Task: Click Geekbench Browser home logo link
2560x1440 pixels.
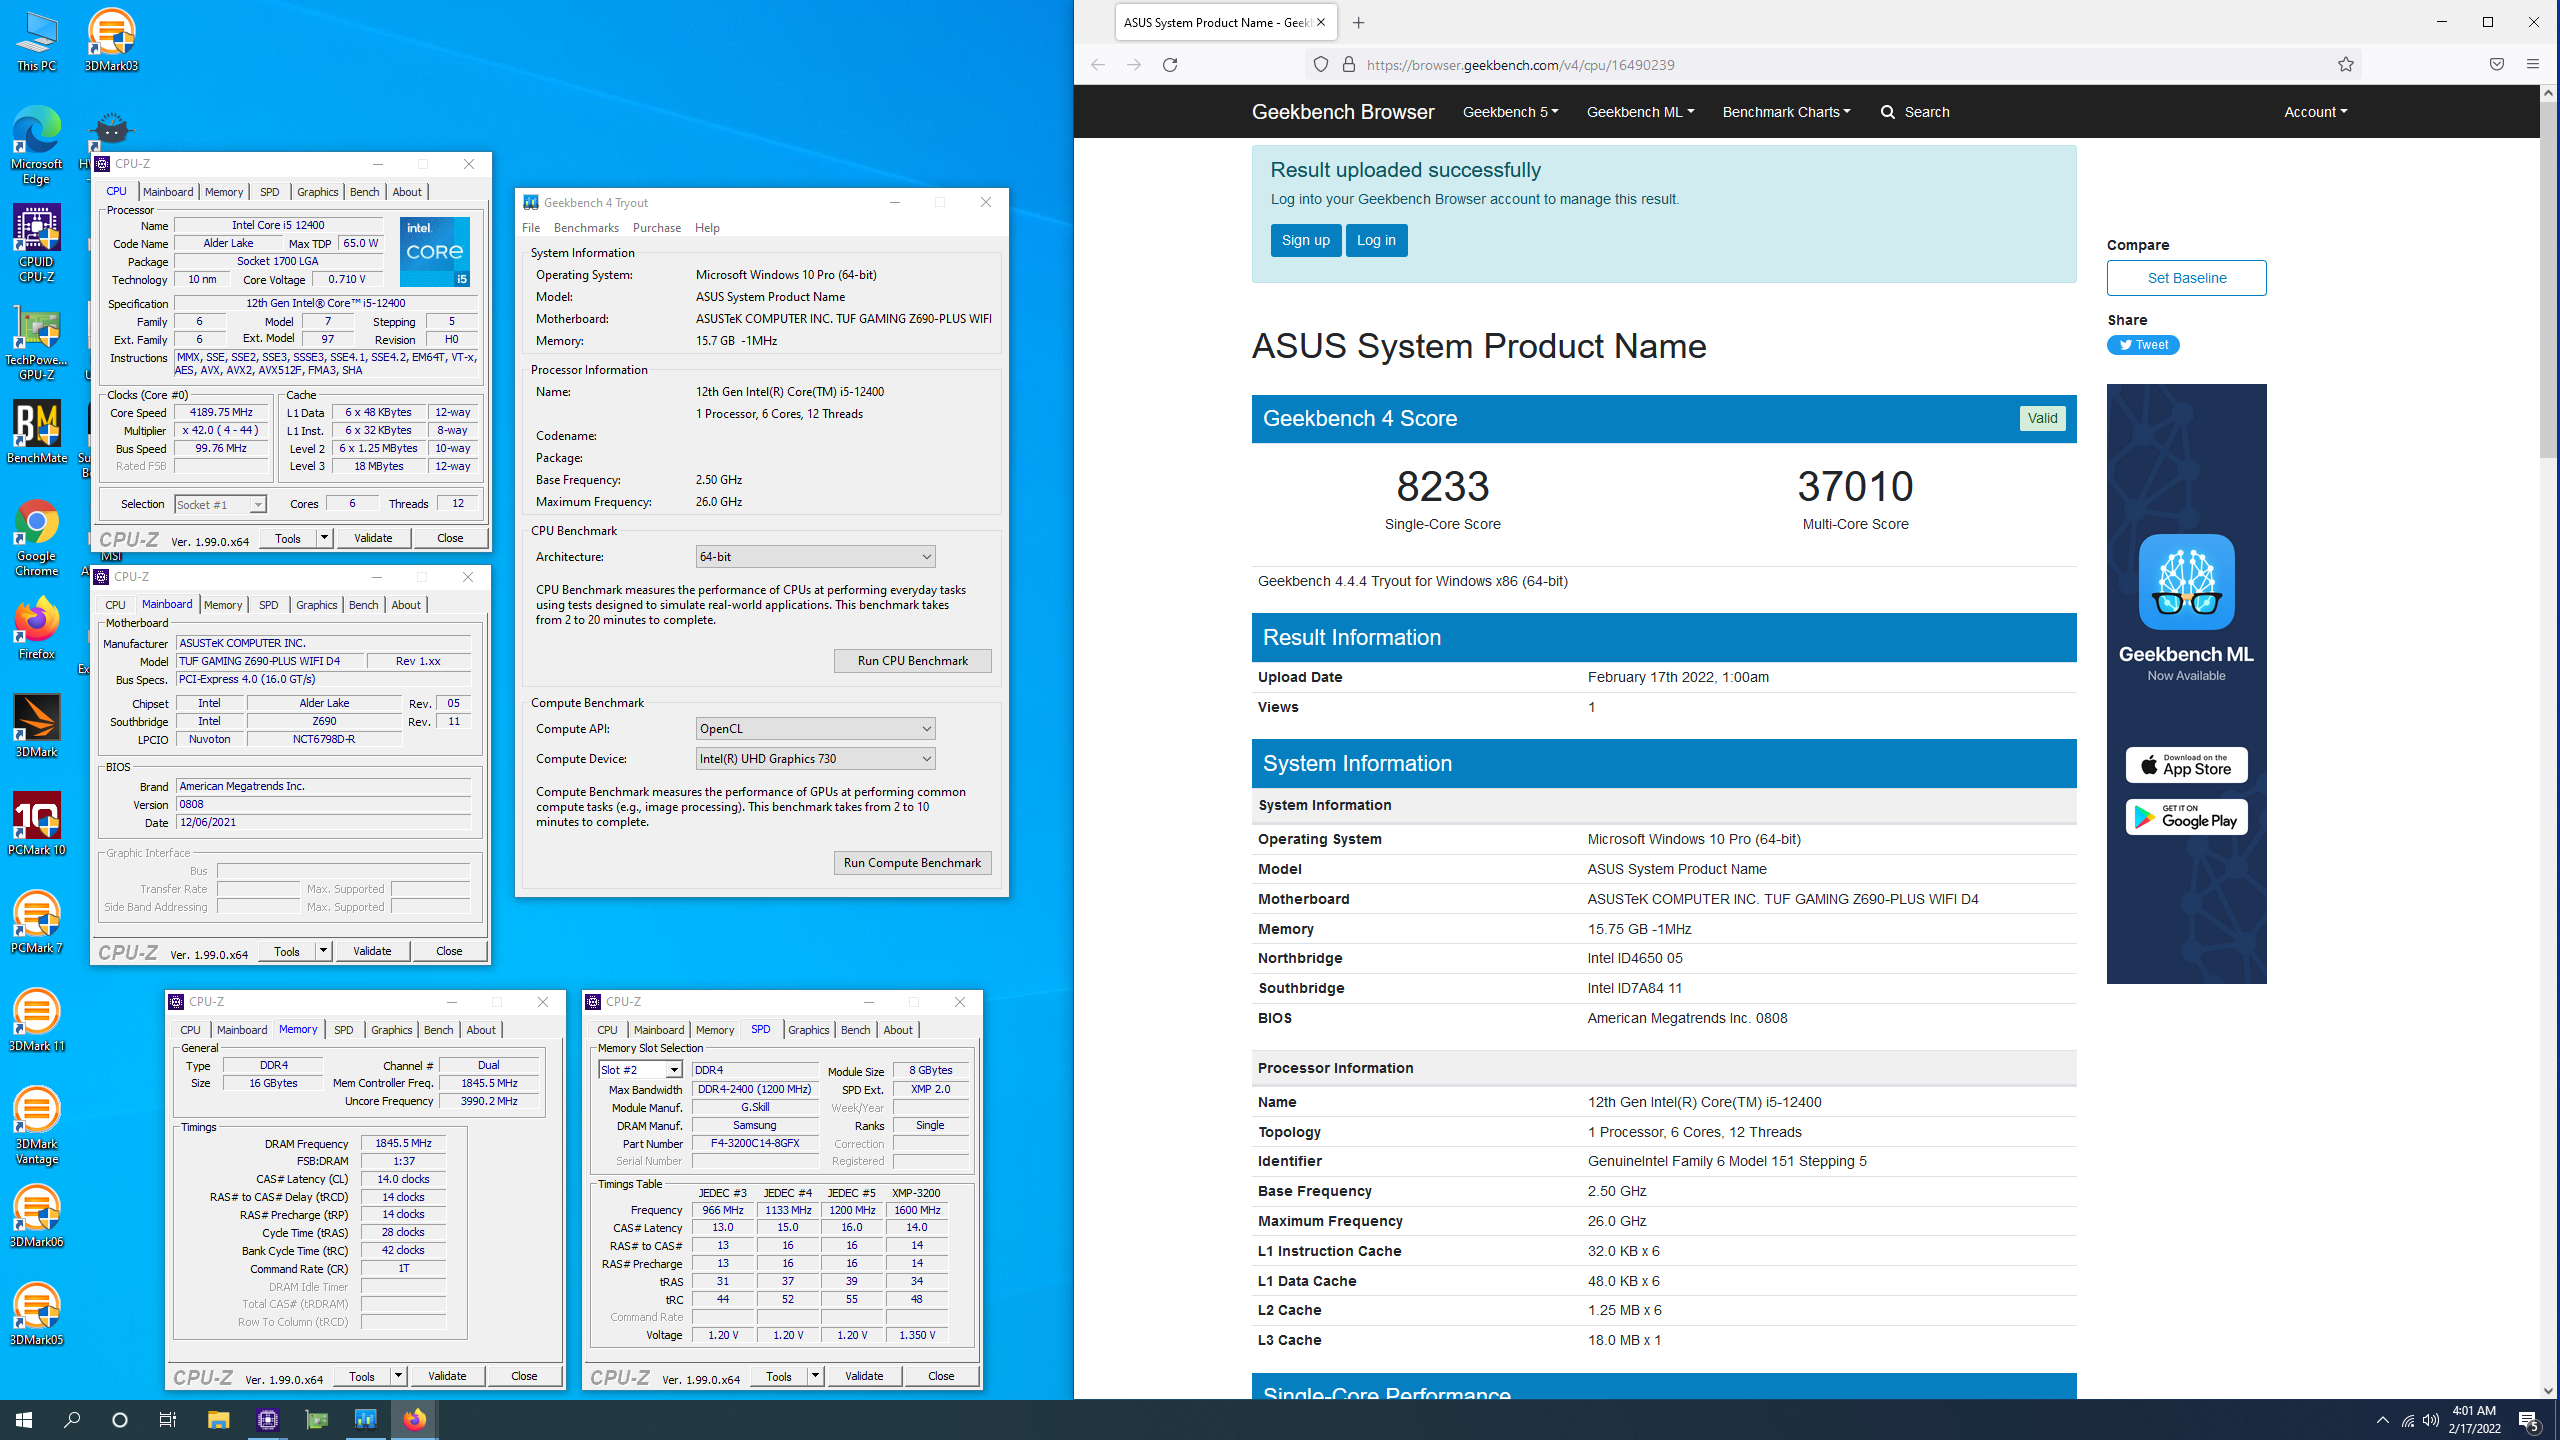Action: pos(1342,112)
